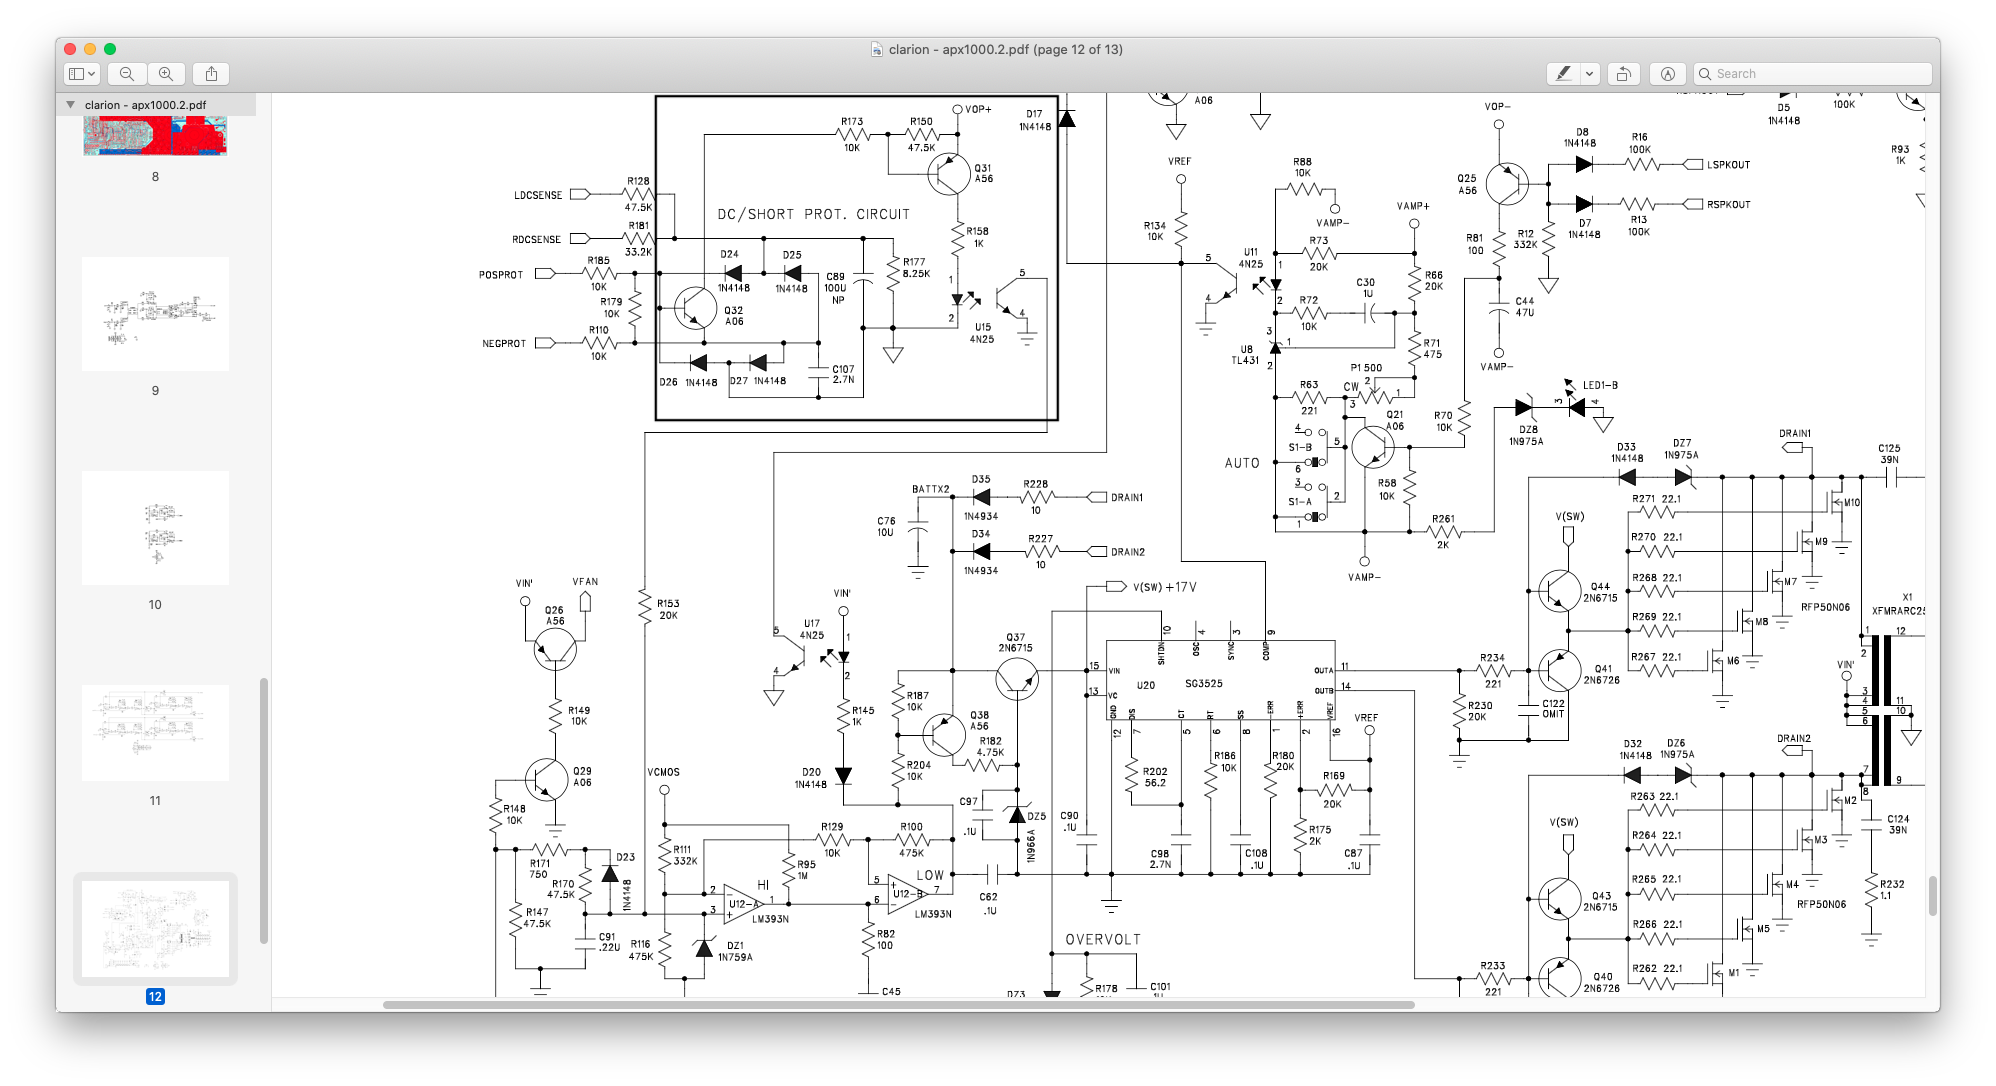Screen dimensions: 1996x1086
Task: Click the LDCSENSE input label
Action: point(538,195)
